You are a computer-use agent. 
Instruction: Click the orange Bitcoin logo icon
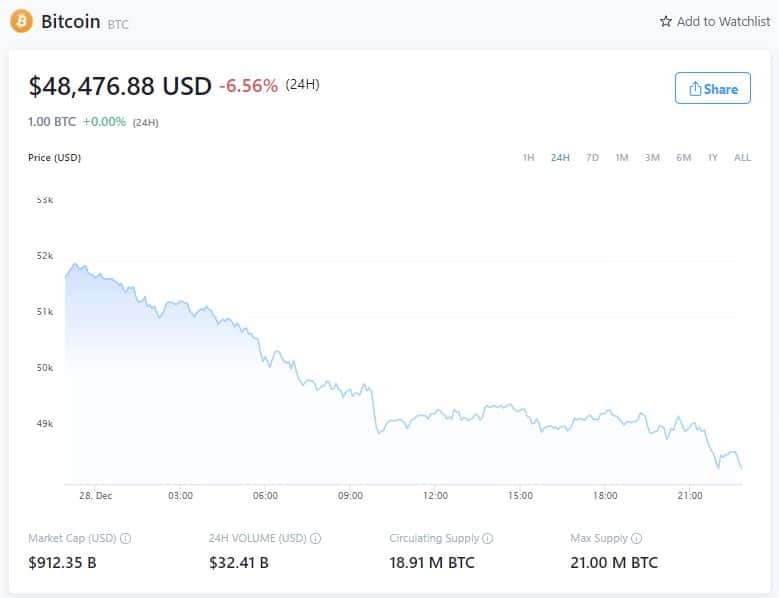[21, 21]
